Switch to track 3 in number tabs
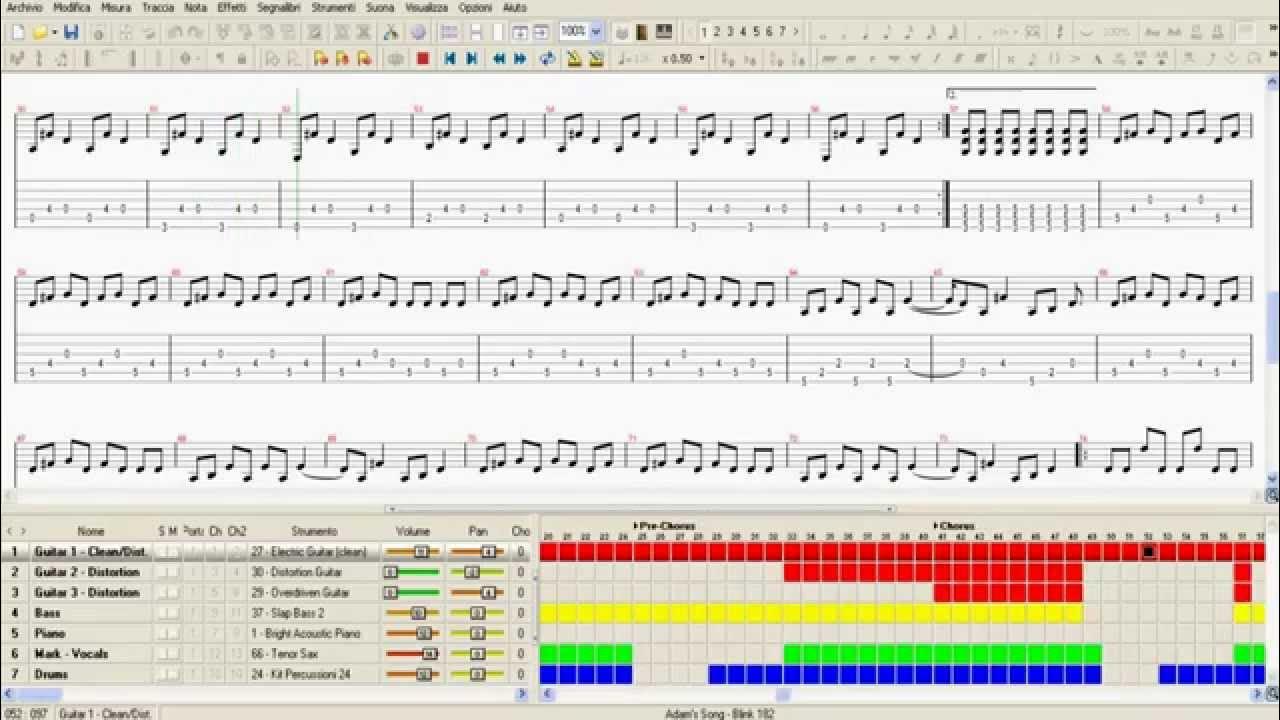The width and height of the screenshot is (1280, 720). 730,32
